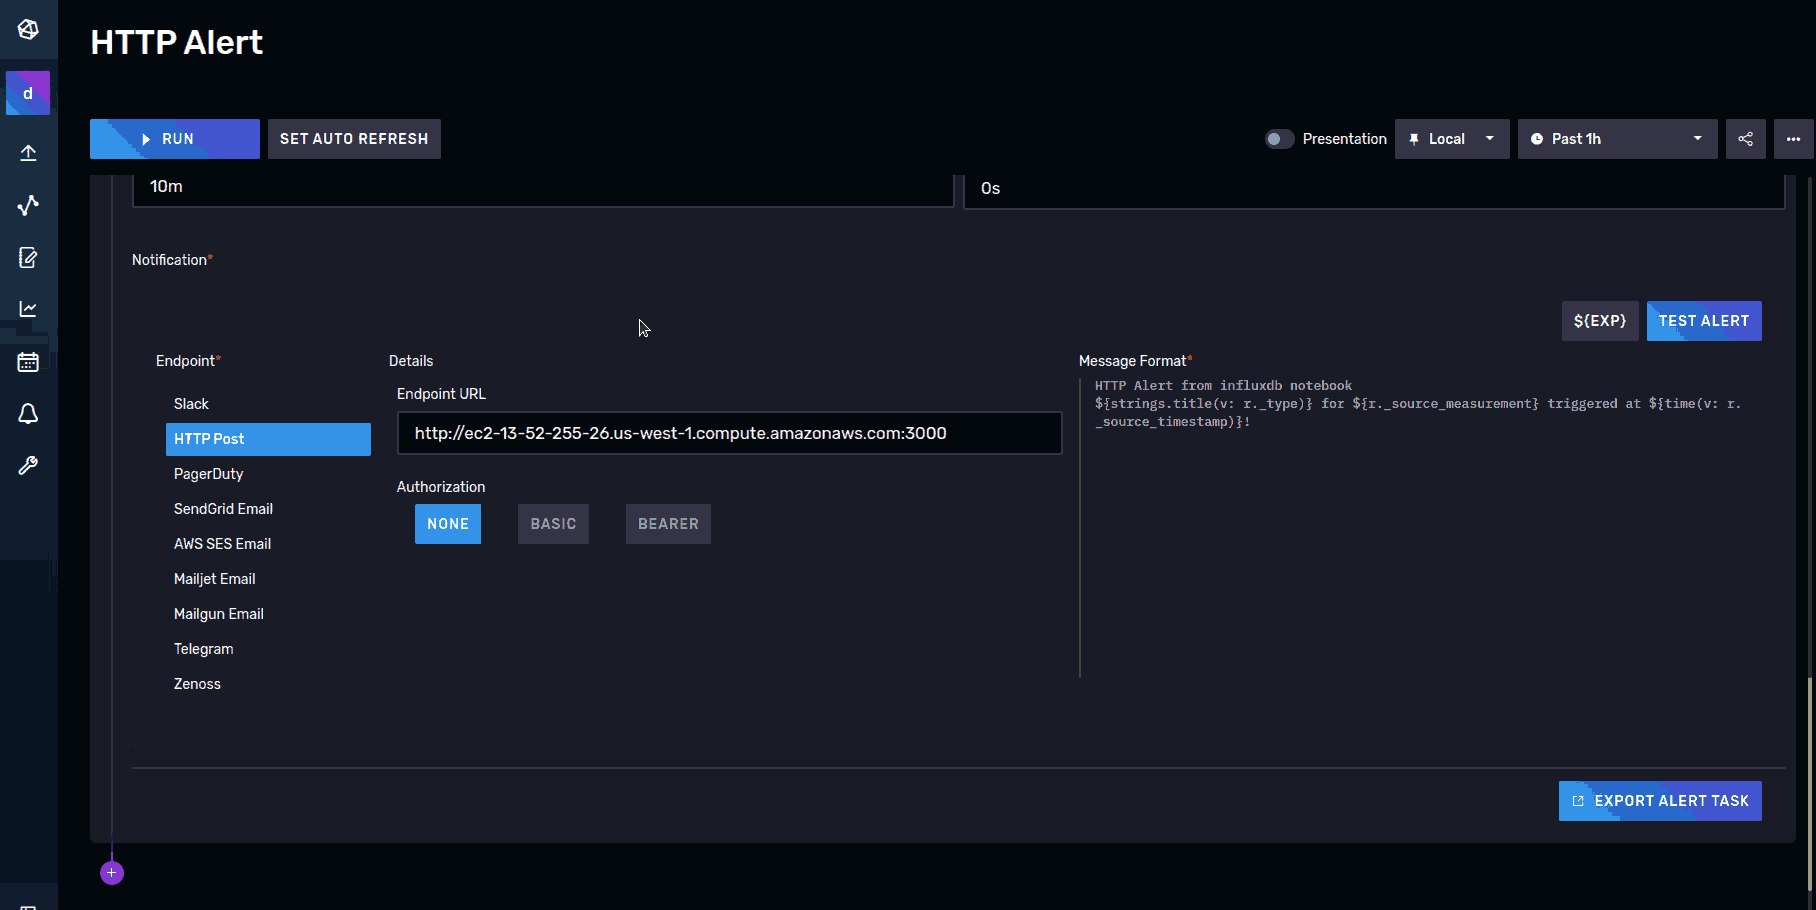This screenshot has height=910, width=1816.
Task: Open the Data Explorer icon in sidebar
Action: (27, 205)
